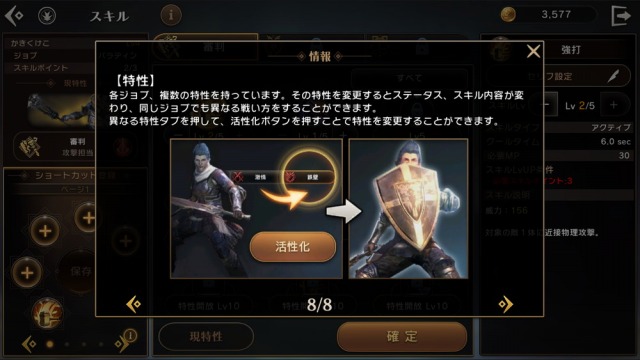Tap the back arrow icon at top left
640x360 pixels.
coord(14,16)
